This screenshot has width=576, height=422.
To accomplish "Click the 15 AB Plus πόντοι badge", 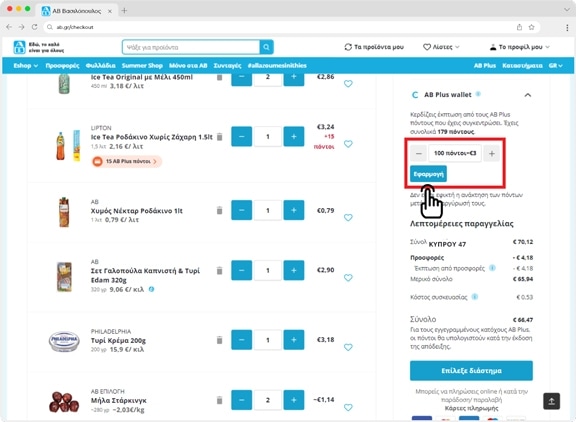I will (x=126, y=161).
